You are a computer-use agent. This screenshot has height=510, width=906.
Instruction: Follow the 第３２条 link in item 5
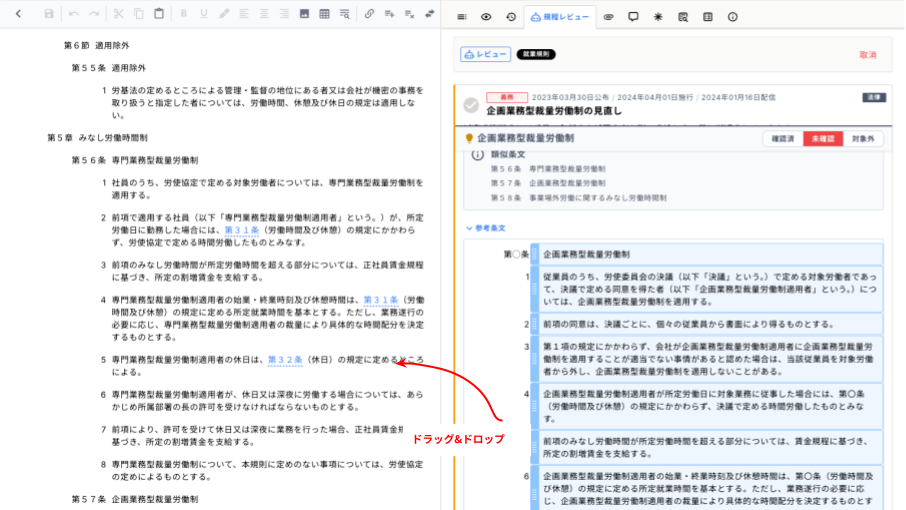285,359
